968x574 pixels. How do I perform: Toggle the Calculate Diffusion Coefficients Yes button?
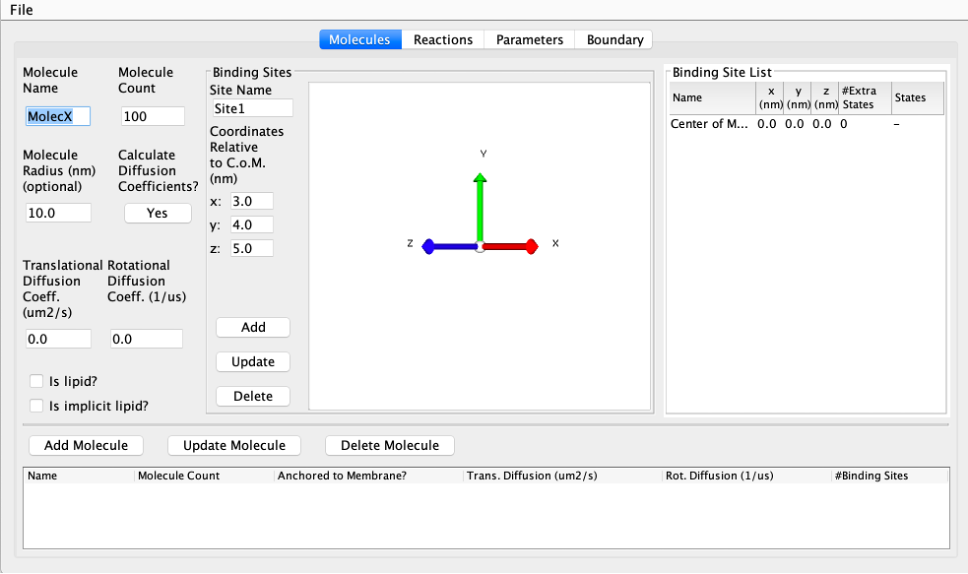coord(157,213)
